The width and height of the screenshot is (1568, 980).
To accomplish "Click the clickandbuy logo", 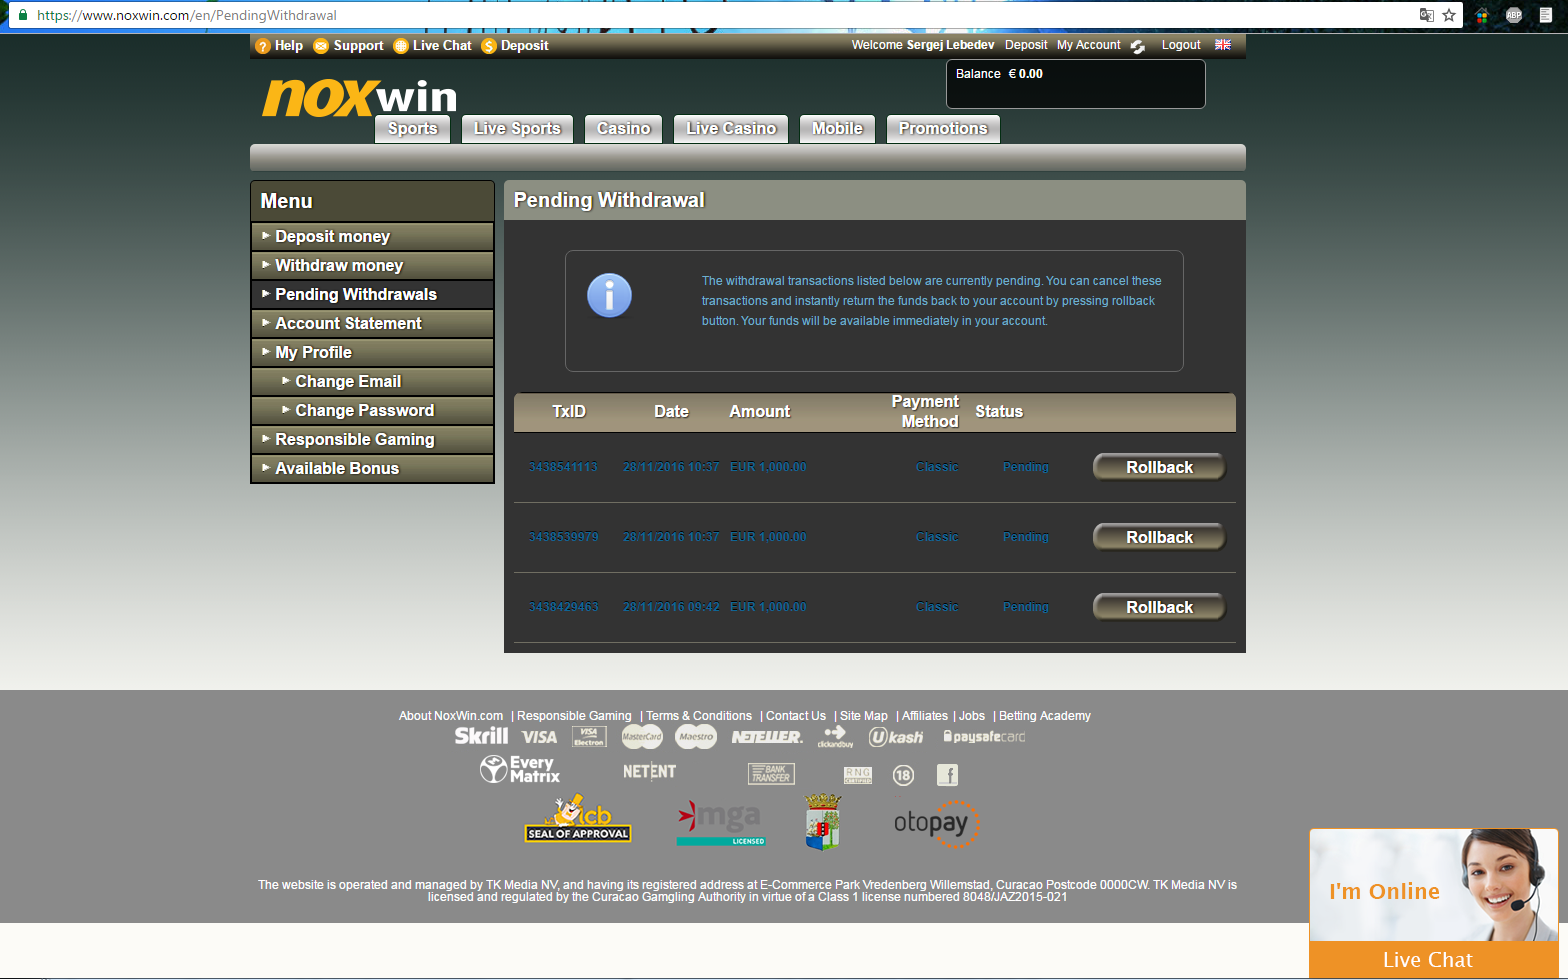I will [835, 737].
